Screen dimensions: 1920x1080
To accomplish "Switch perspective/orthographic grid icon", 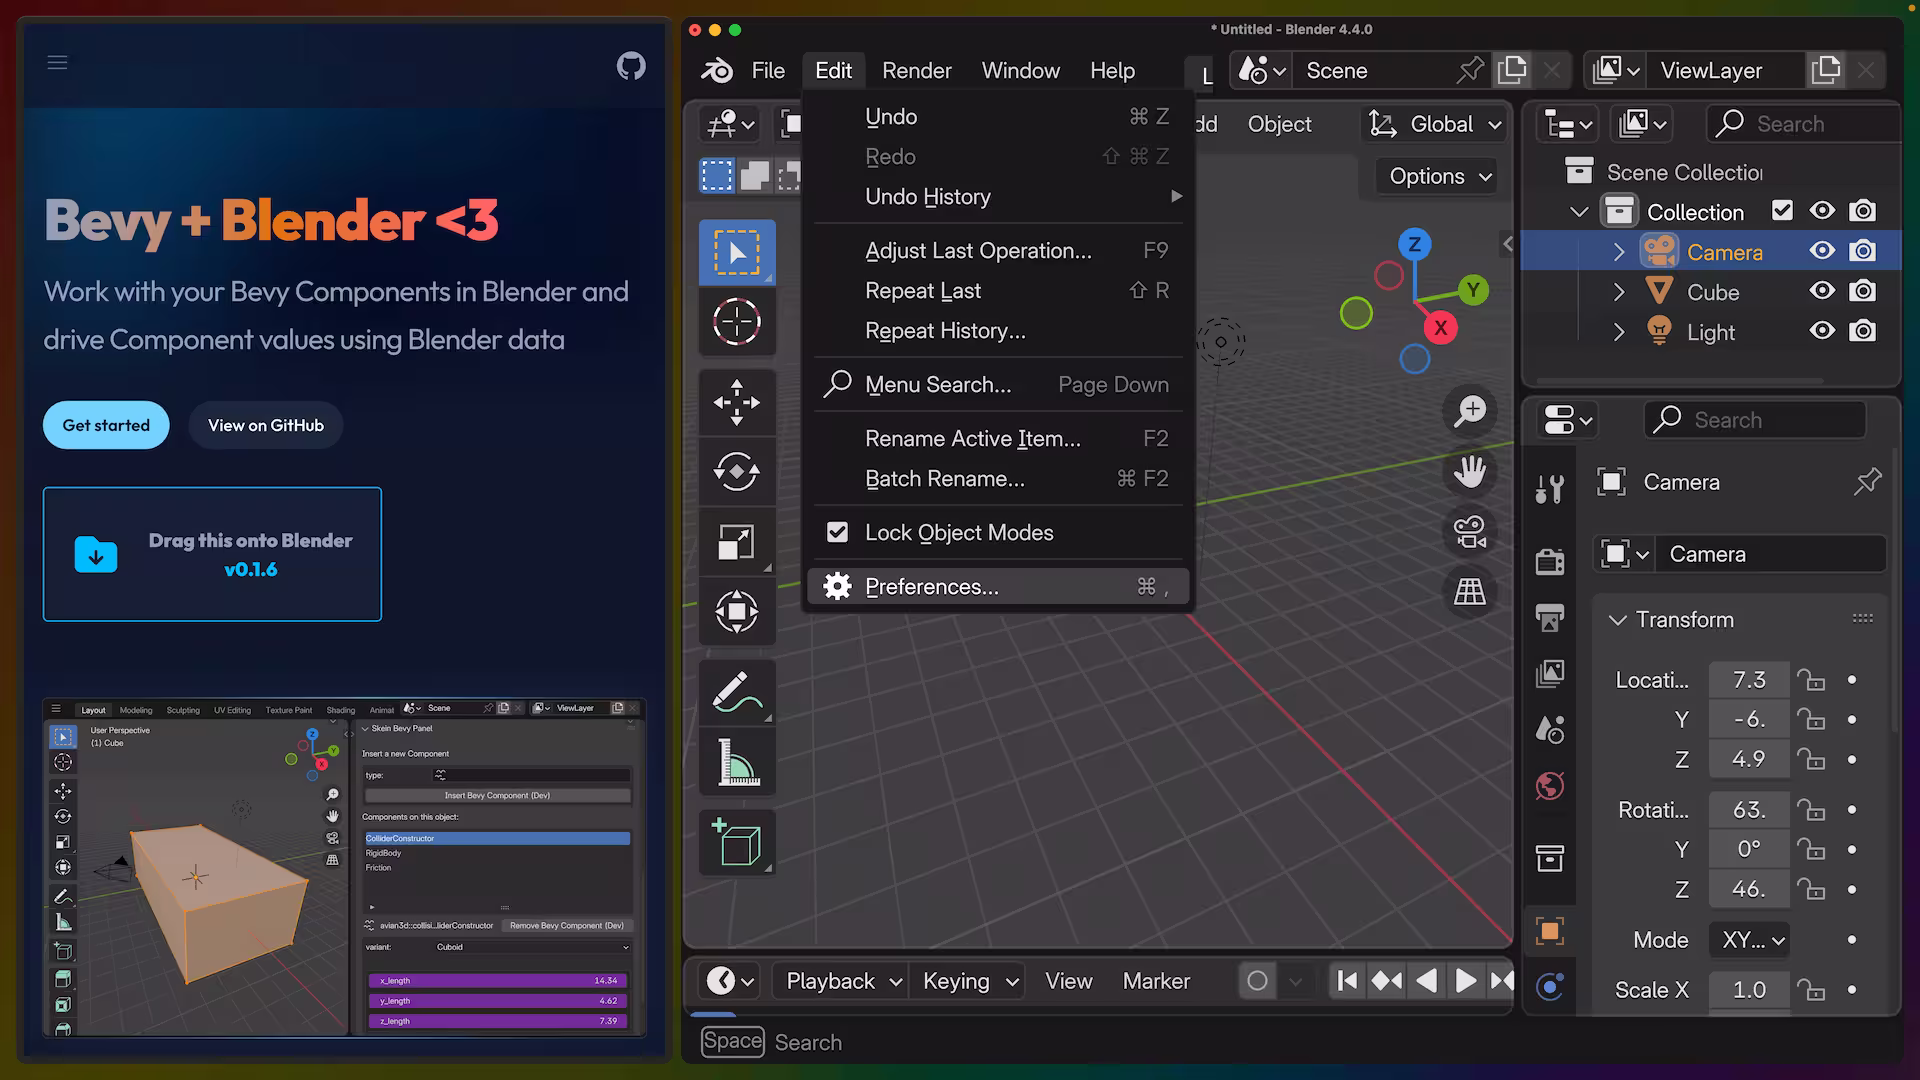I will (x=1470, y=591).
